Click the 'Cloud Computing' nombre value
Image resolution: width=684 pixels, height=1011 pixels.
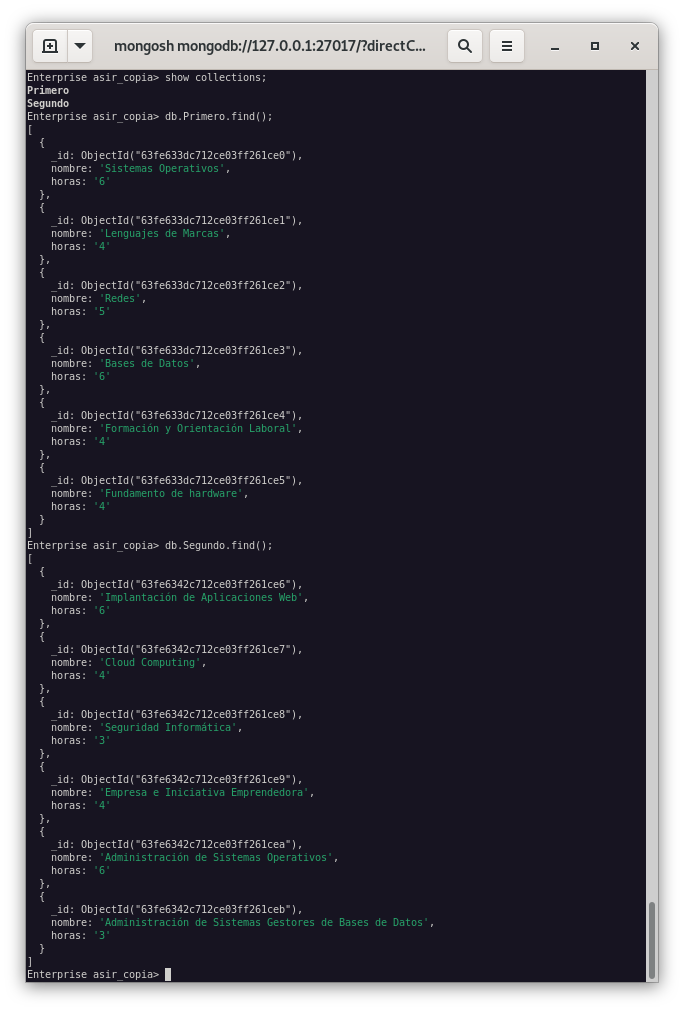(150, 663)
